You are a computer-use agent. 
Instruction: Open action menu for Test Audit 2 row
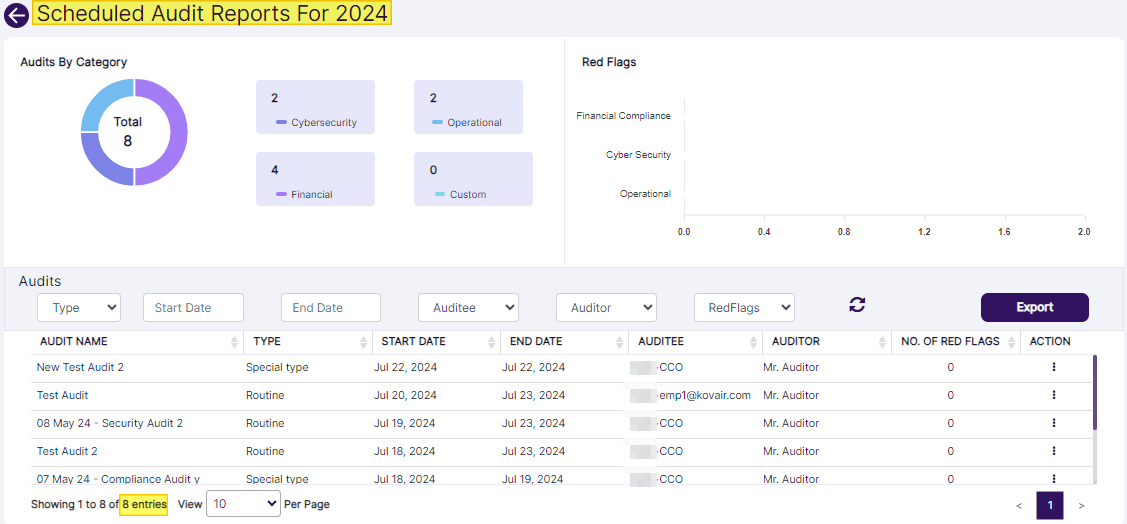(x=1054, y=451)
